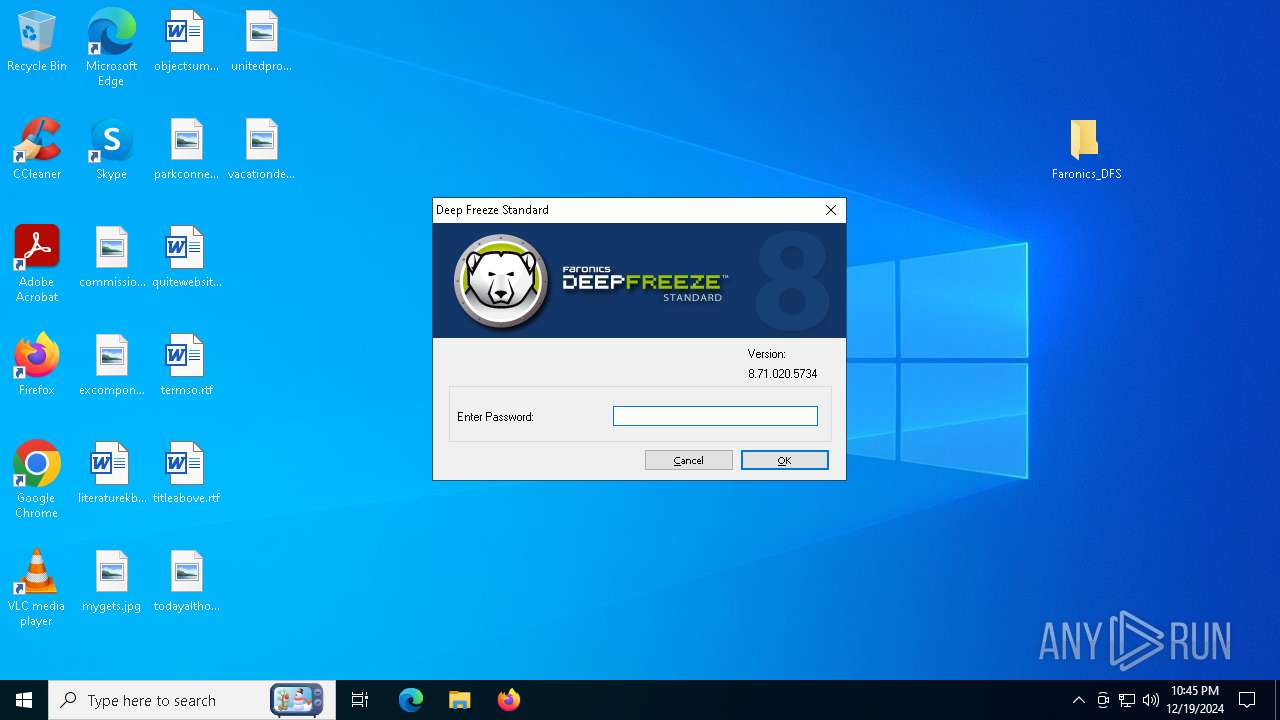The width and height of the screenshot is (1280, 720).
Task: Click the Deep Freeze Standard title bar
Action: (x=624, y=210)
